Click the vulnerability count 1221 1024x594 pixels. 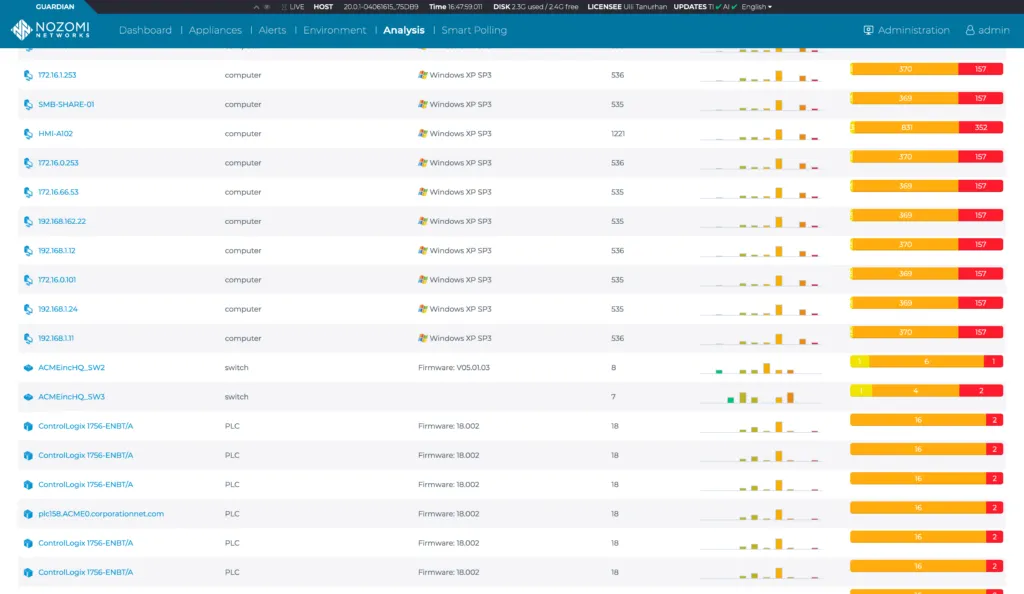click(618, 134)
